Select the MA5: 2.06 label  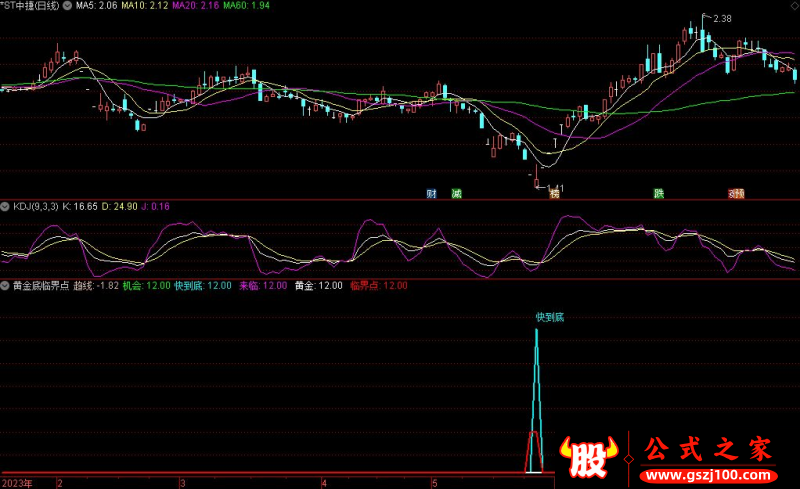[96, 6]
